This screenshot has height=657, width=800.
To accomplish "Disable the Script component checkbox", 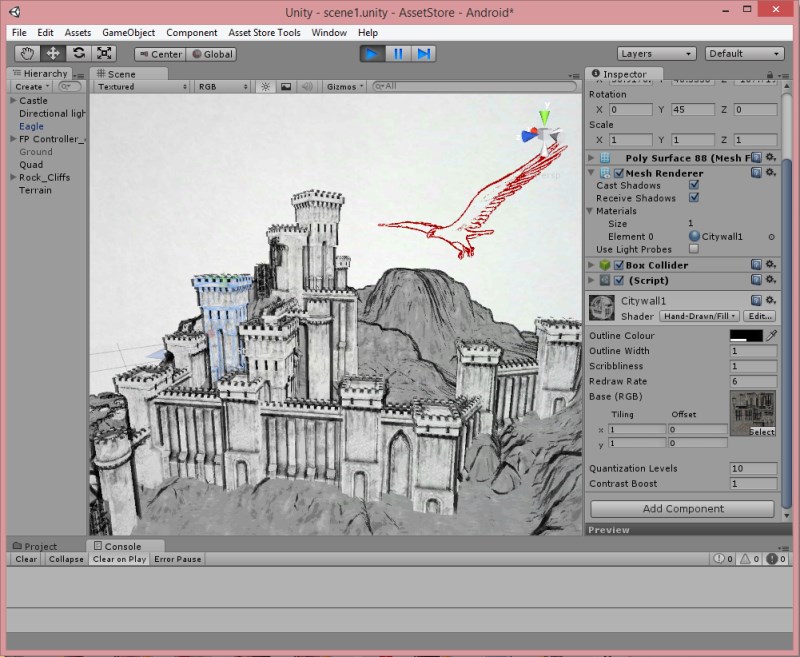I will 619,280.
